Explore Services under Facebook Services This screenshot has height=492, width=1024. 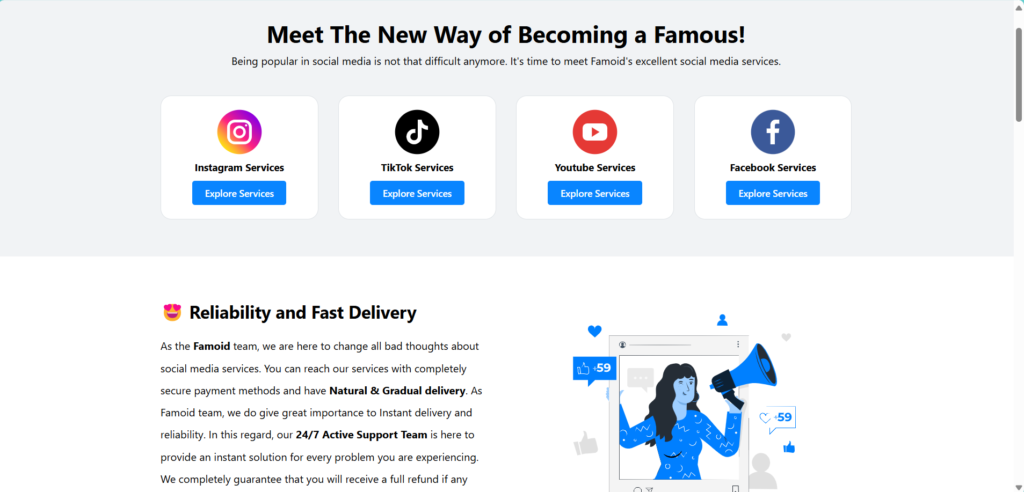coord(773,193)
